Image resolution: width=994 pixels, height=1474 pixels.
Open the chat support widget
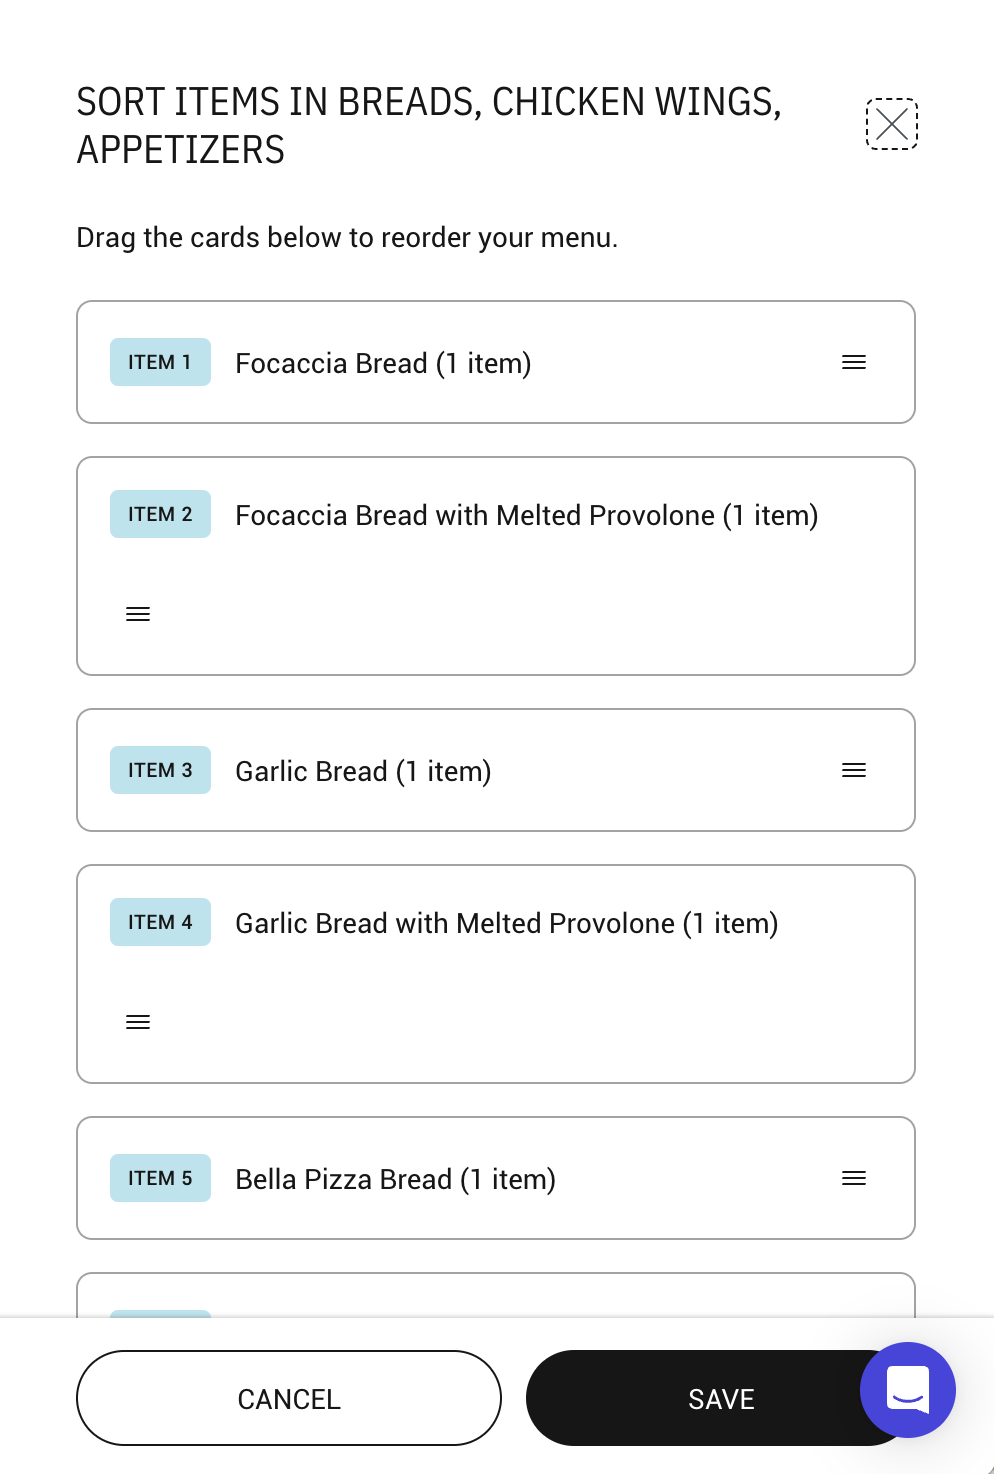tap(907, 1389)
